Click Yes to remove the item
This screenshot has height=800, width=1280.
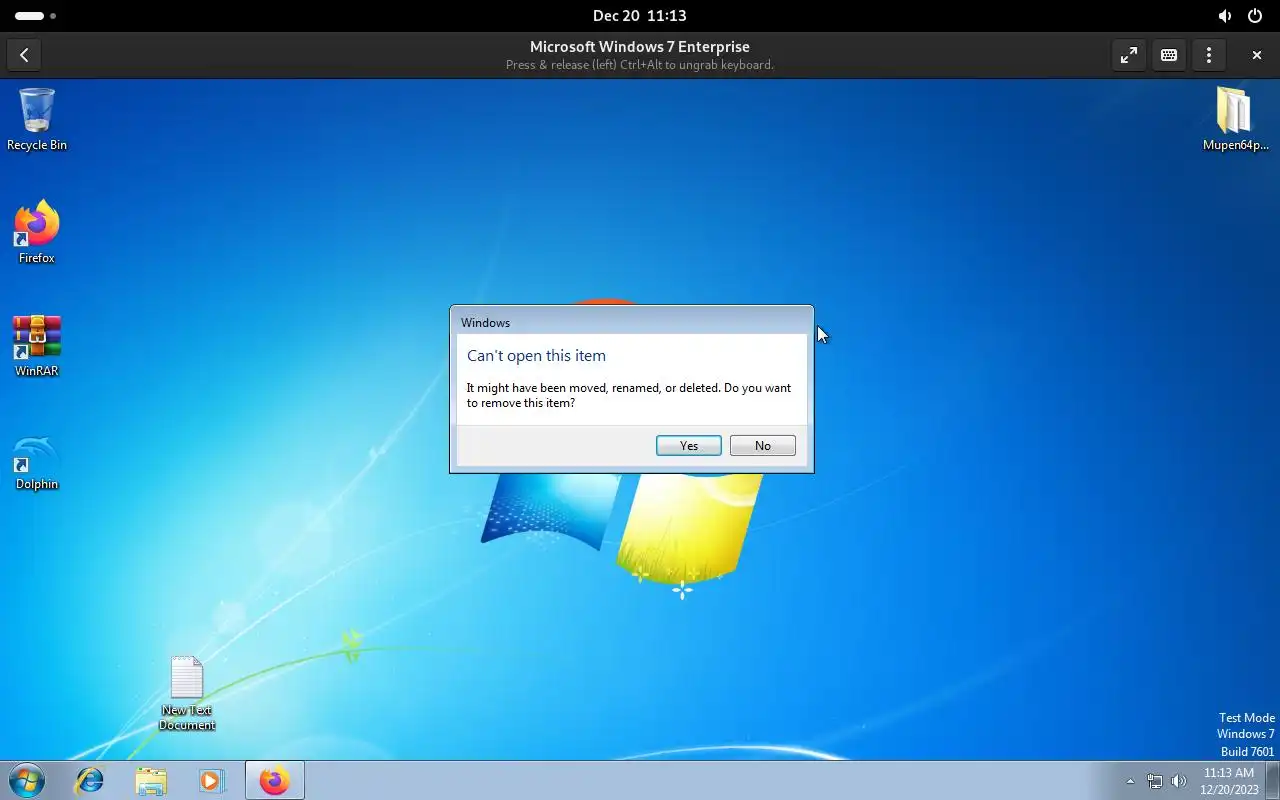[x=688, y=446]
